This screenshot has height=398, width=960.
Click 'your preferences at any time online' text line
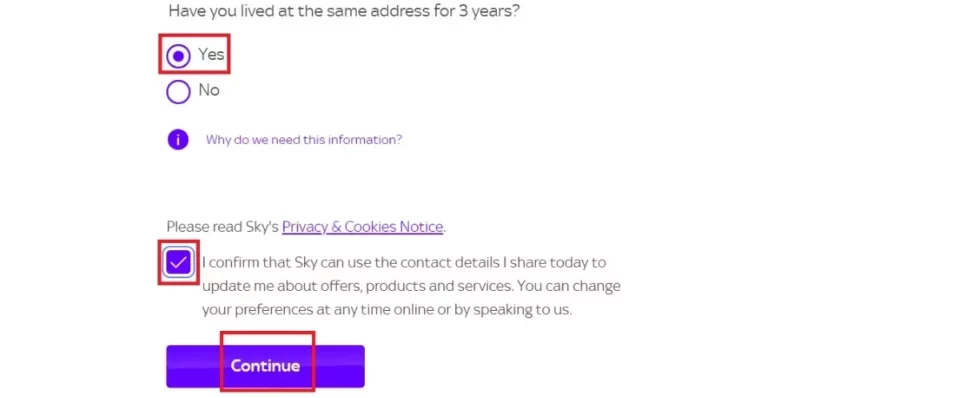(387, 310)
